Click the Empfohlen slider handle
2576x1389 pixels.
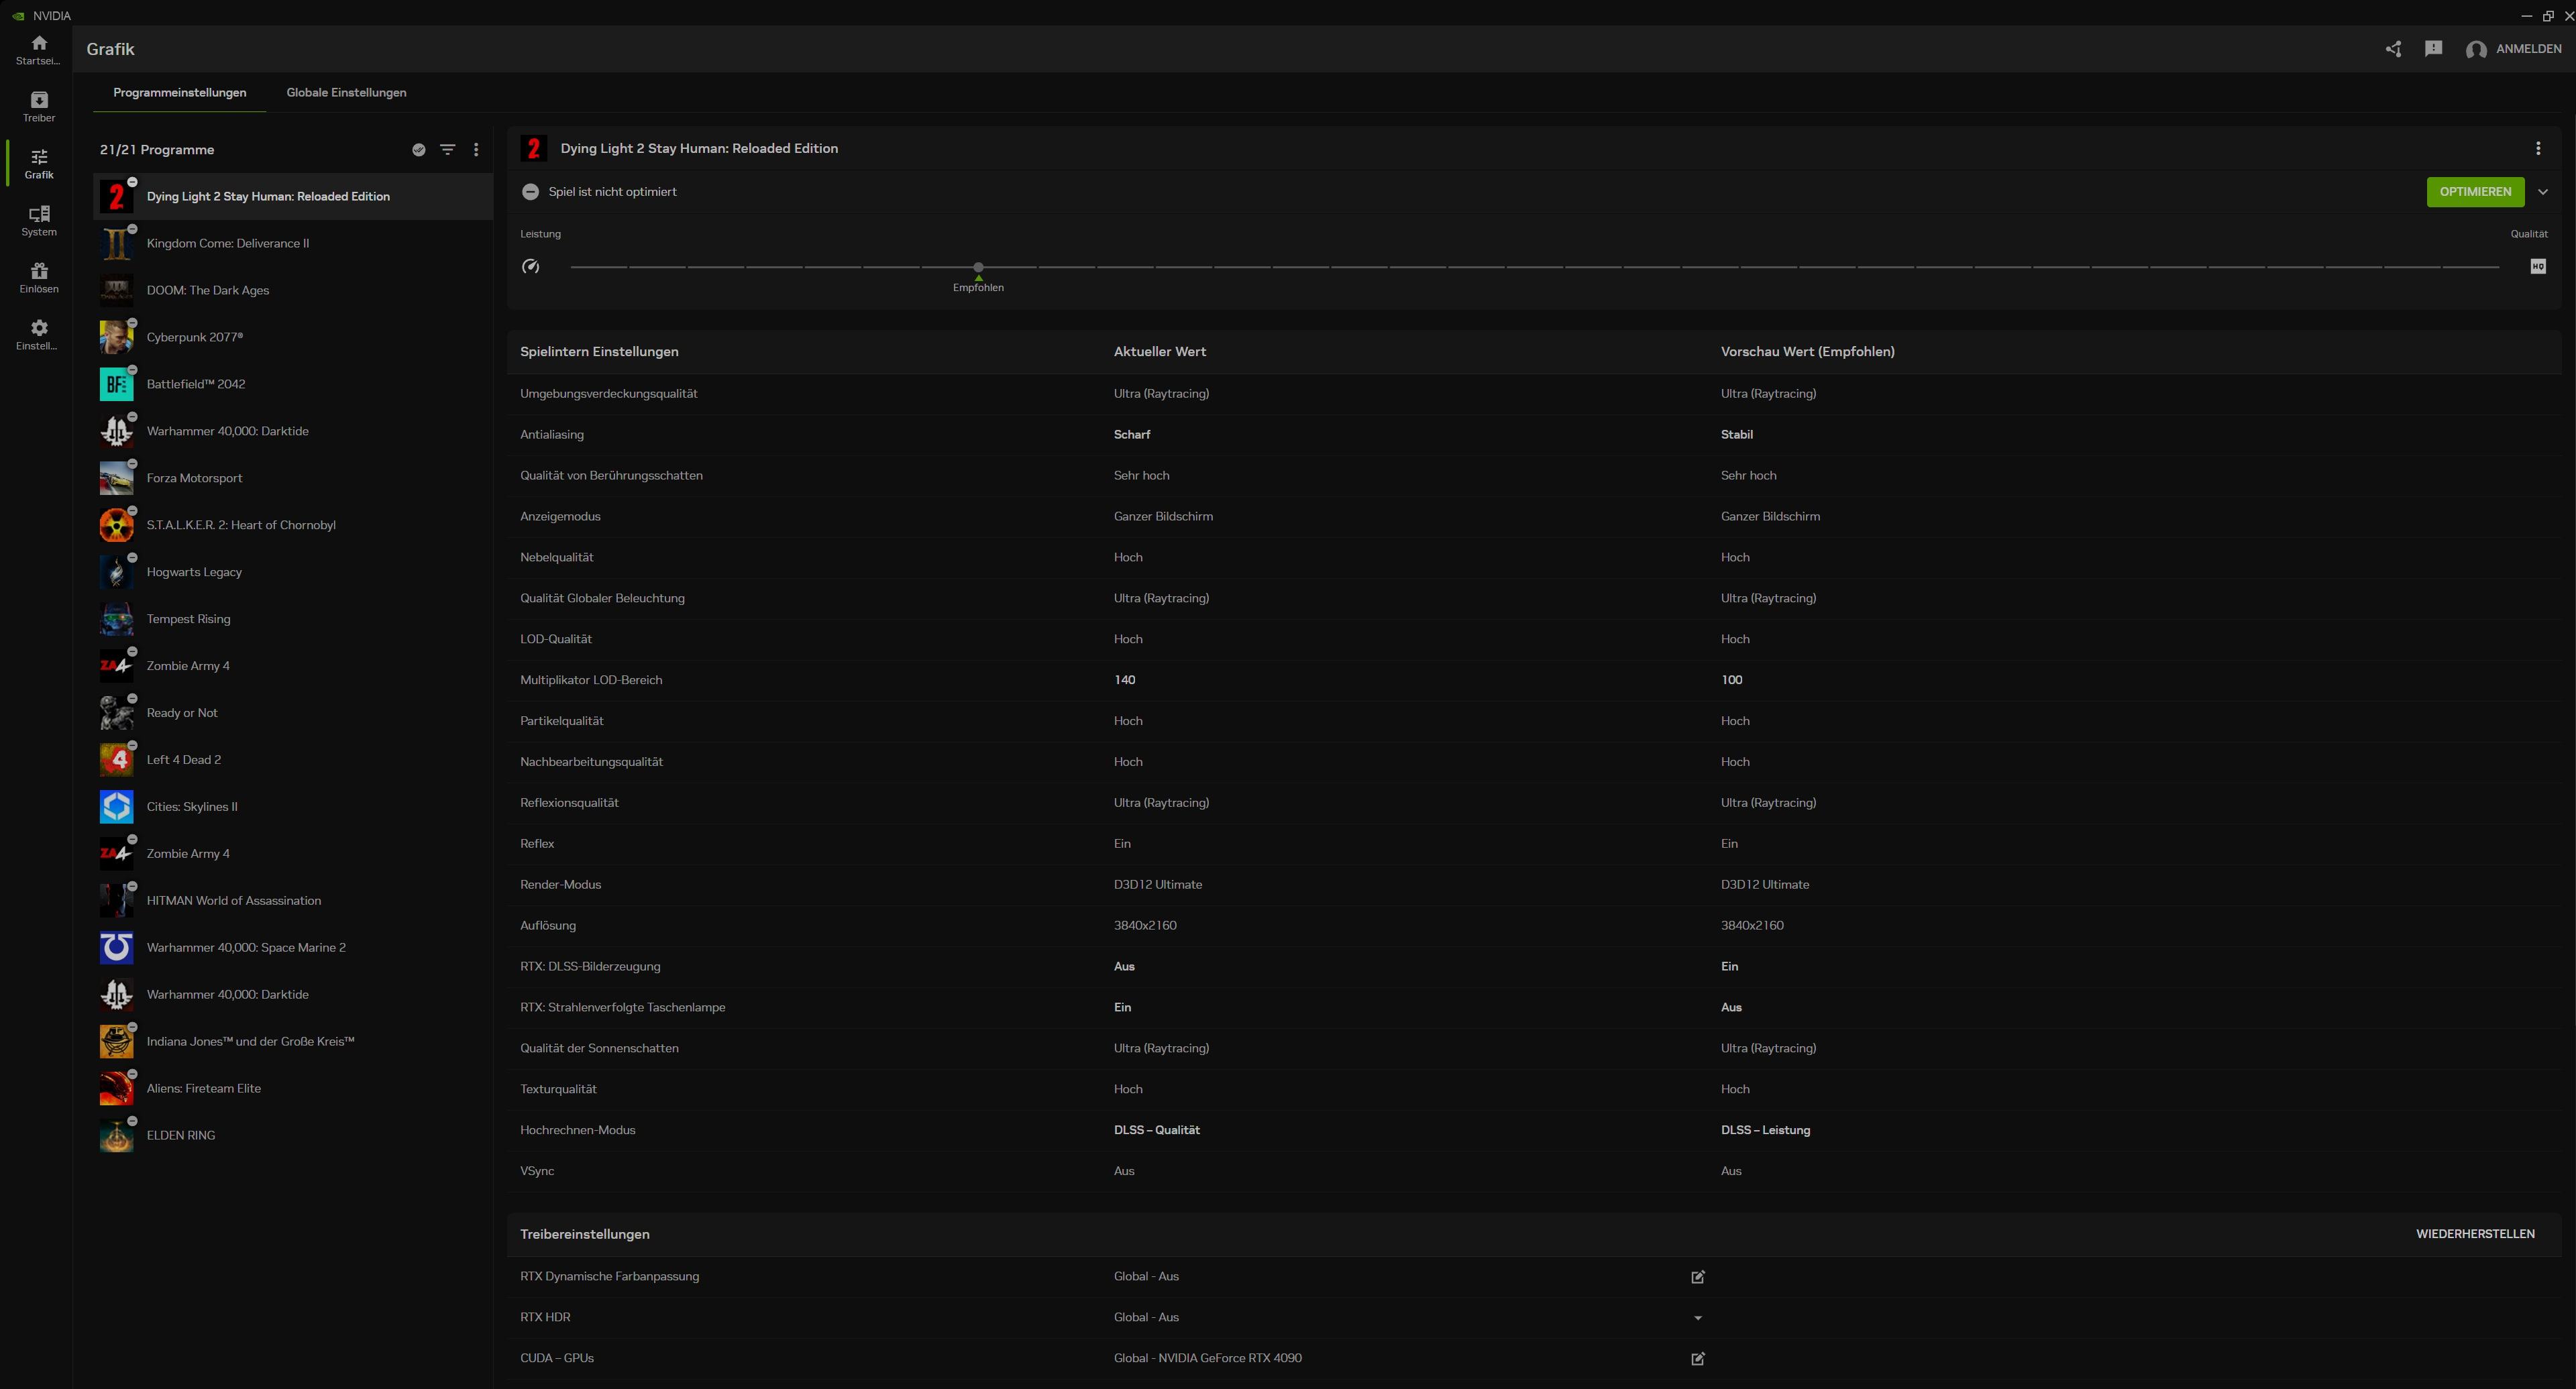[x=978, y=267]
